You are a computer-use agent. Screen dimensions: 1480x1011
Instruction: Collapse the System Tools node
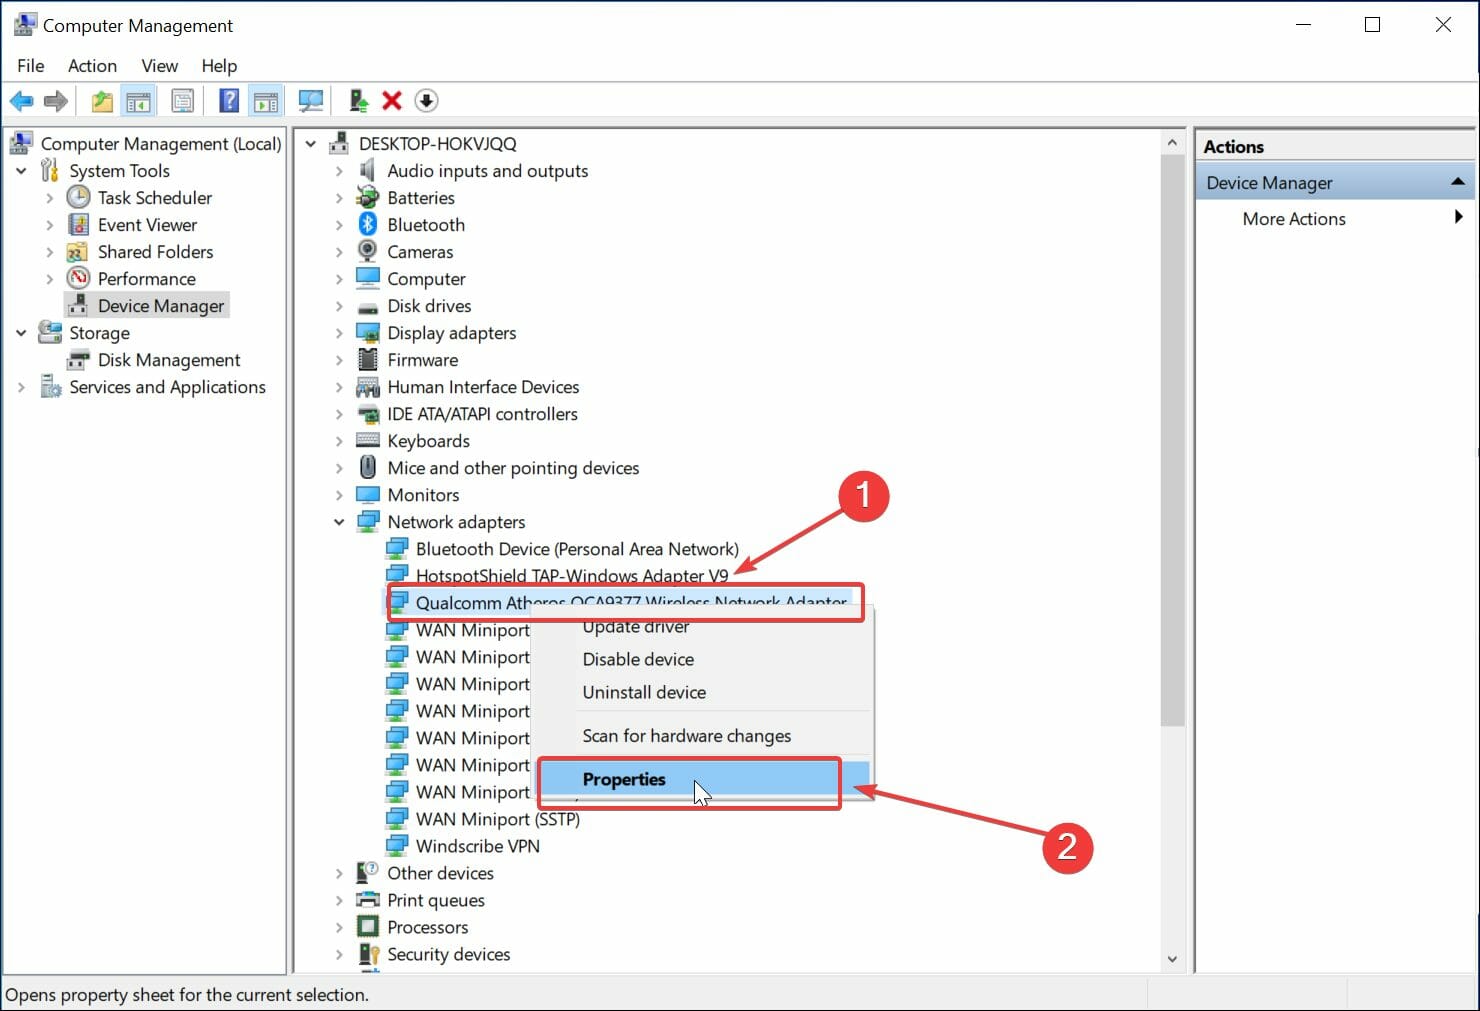(21, 171)
